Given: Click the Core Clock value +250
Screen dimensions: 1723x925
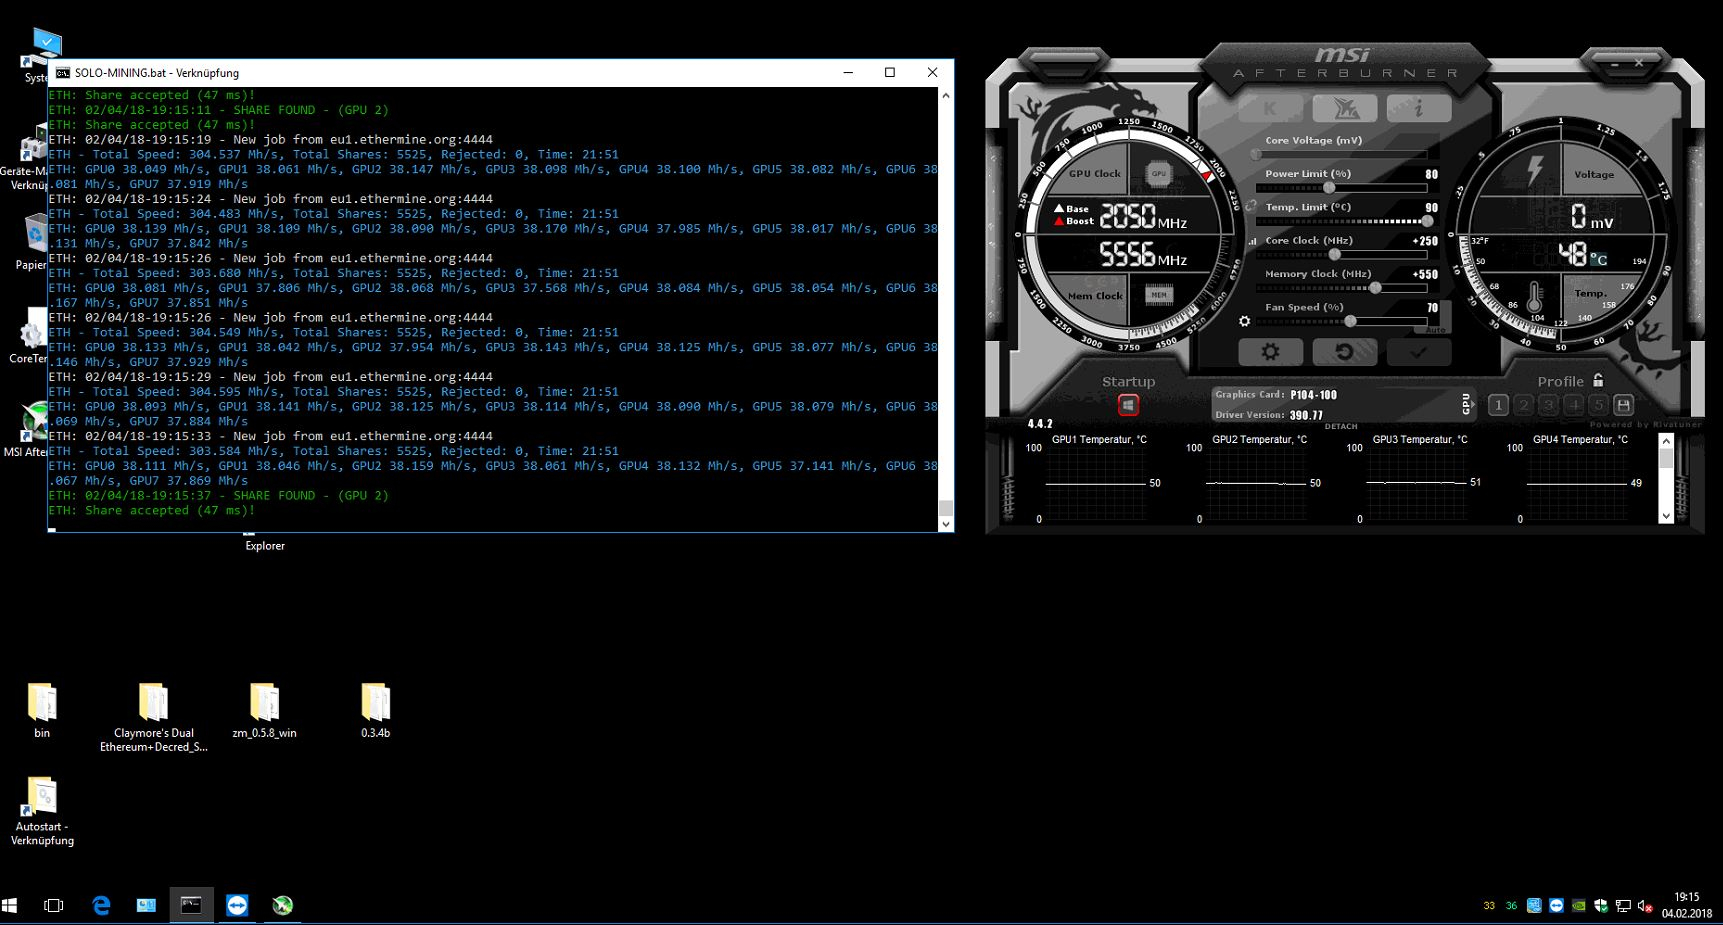Looking at the screenshot, I should pos(1425,241).
